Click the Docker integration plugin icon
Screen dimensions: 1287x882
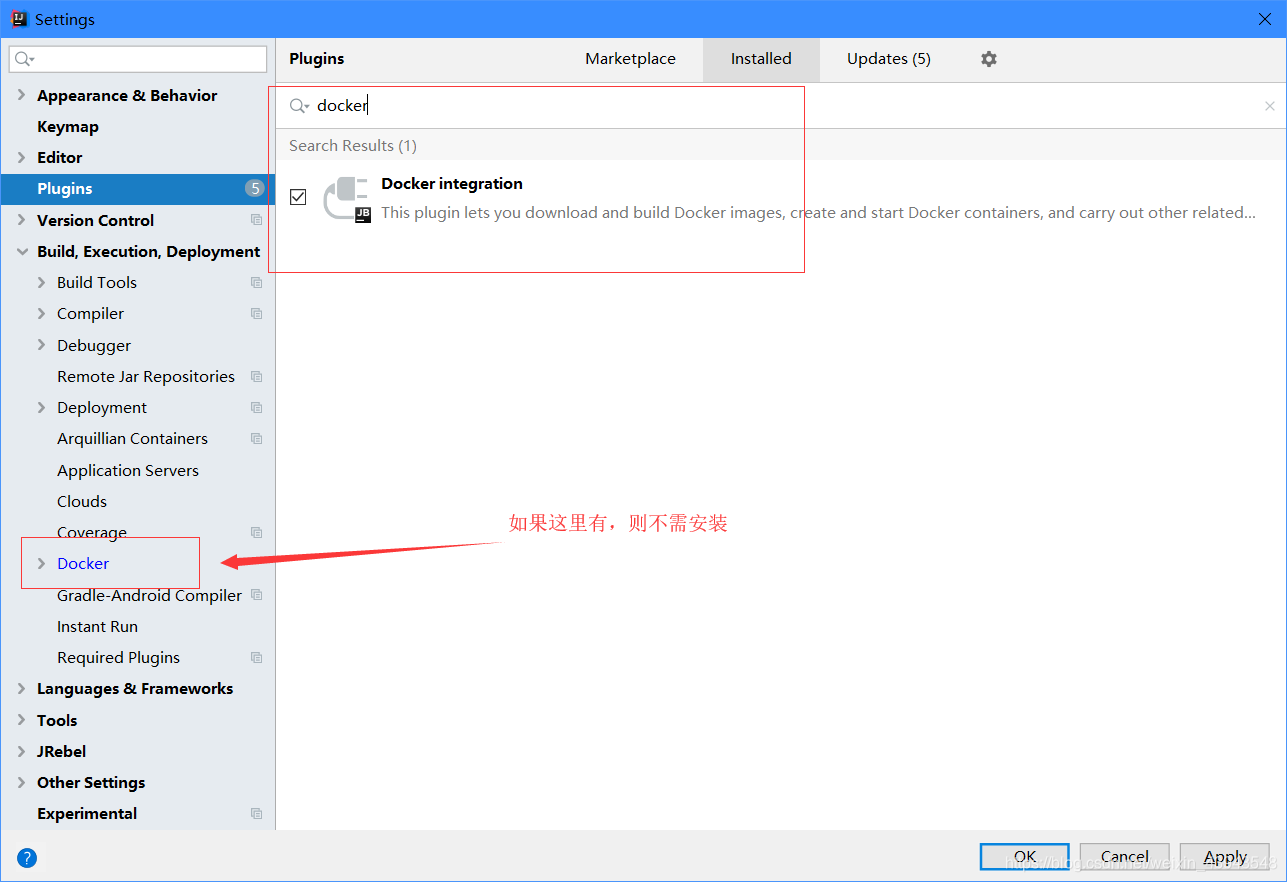347,199
